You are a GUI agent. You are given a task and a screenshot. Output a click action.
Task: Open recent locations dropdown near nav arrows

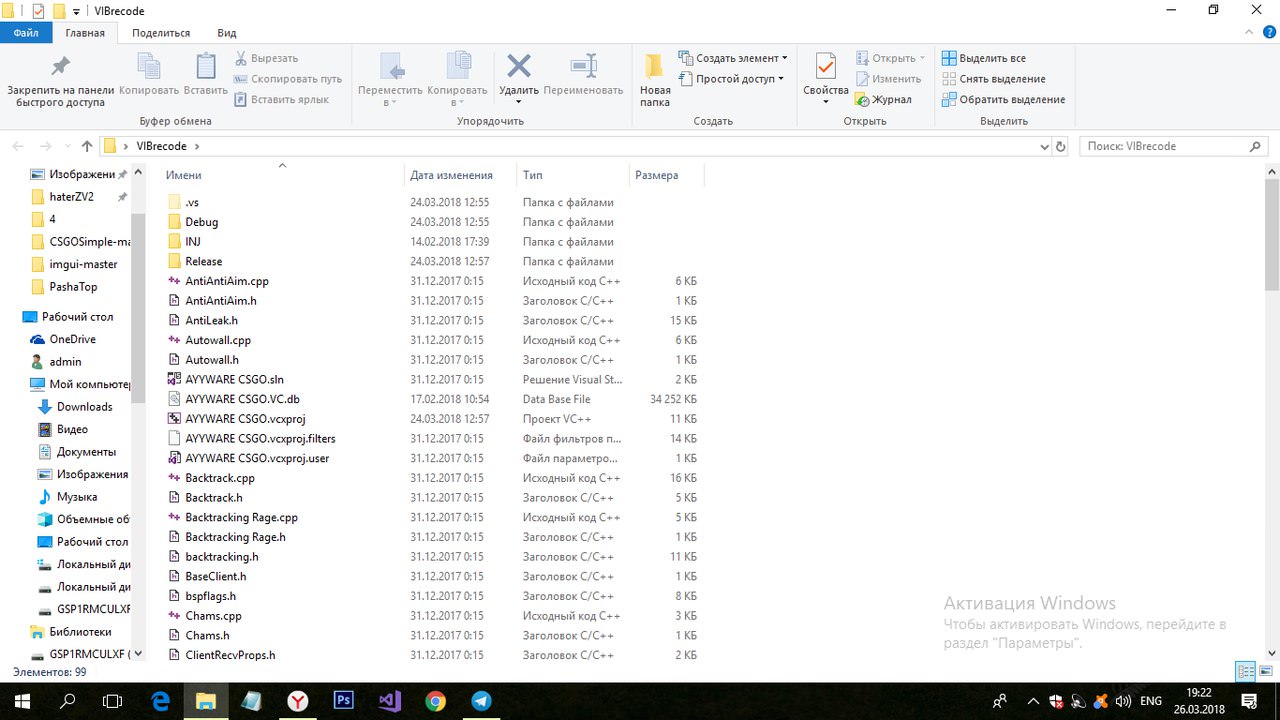[x=68, y=146]
